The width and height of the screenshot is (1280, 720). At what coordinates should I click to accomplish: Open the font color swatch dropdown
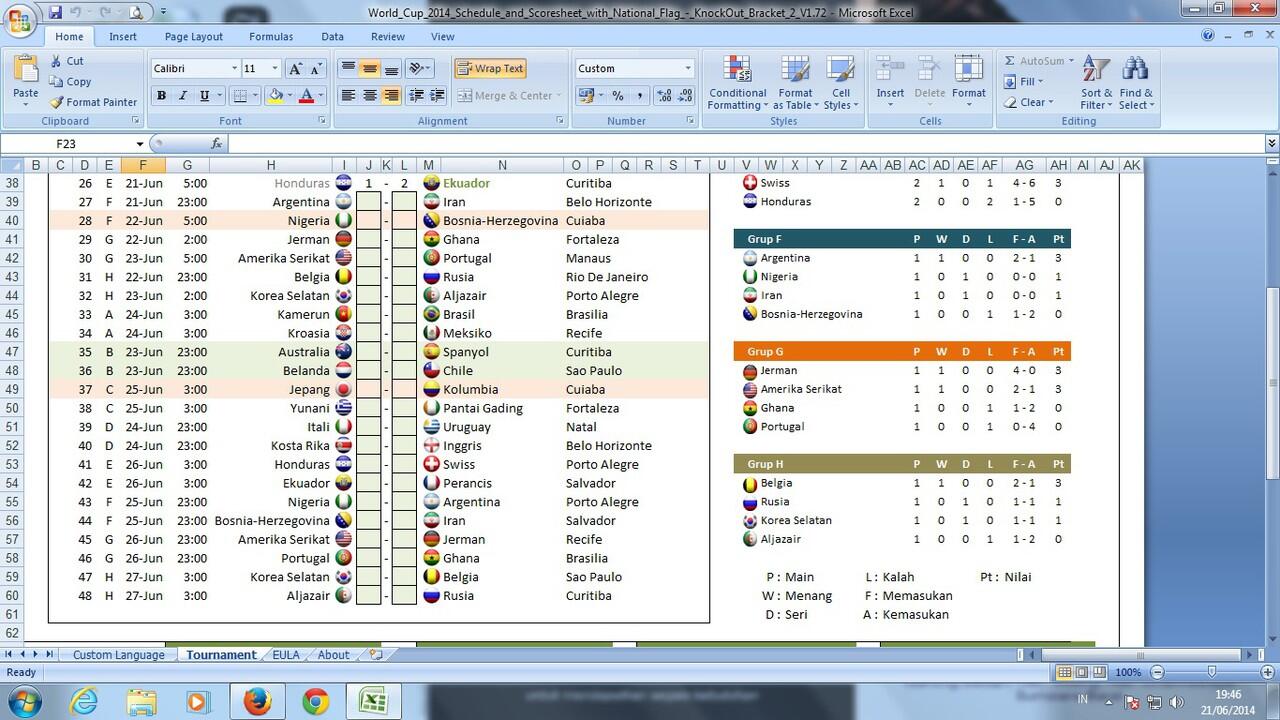tap(320, 96)
